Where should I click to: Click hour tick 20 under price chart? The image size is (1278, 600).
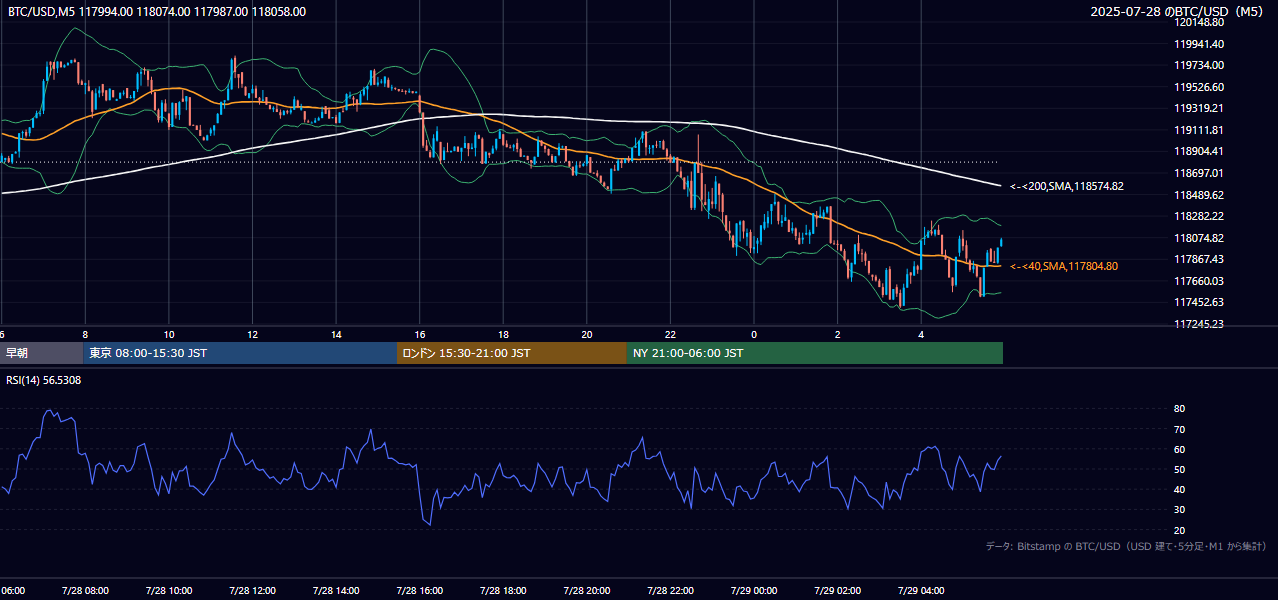click(587, 335)
